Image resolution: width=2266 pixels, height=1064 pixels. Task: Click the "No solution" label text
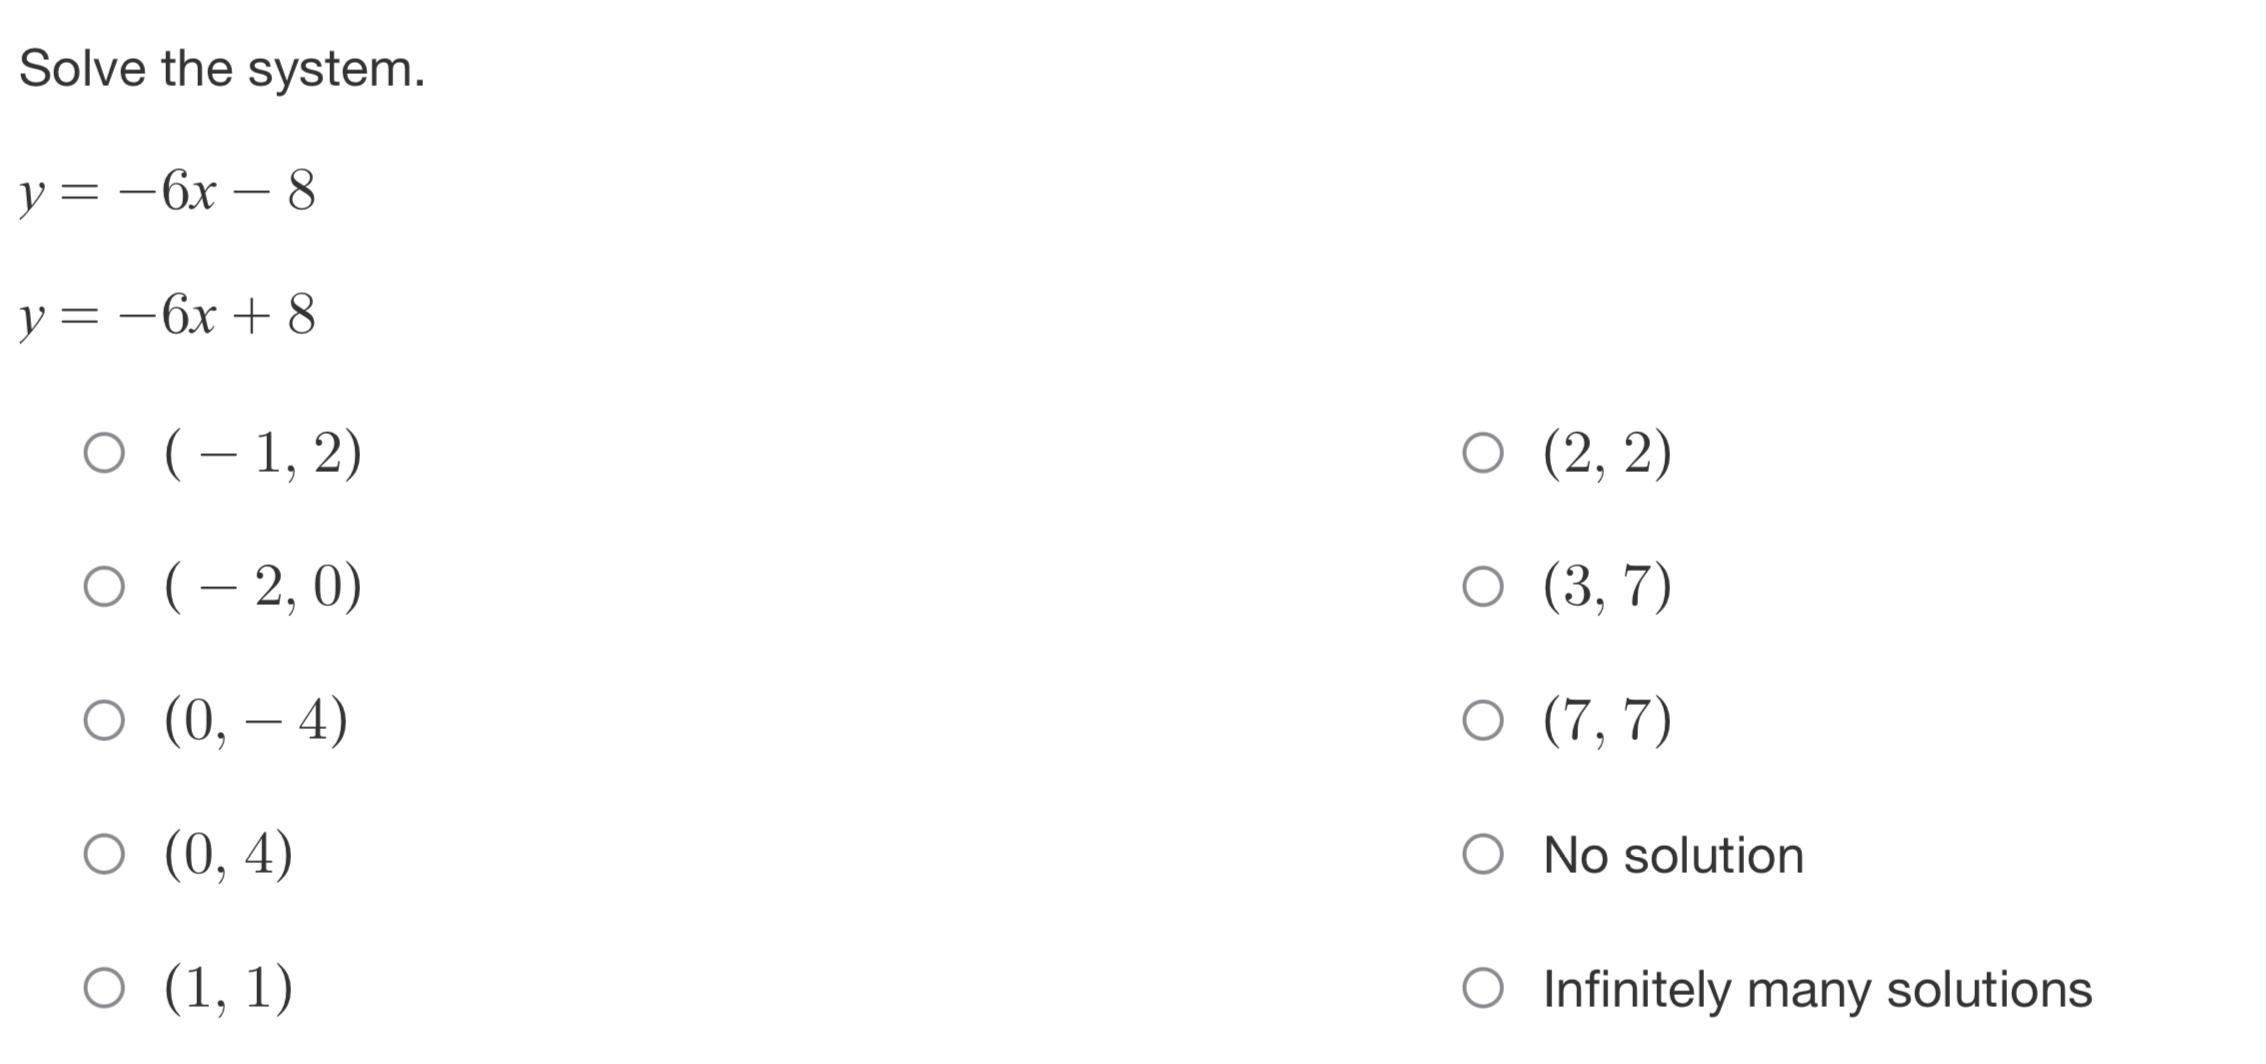(1672, 855)
